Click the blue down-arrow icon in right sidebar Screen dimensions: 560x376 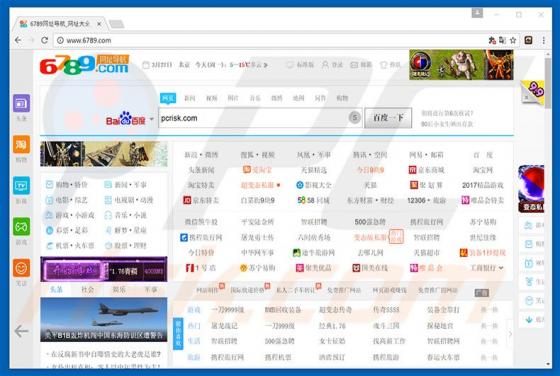click(x=529, y=320)
